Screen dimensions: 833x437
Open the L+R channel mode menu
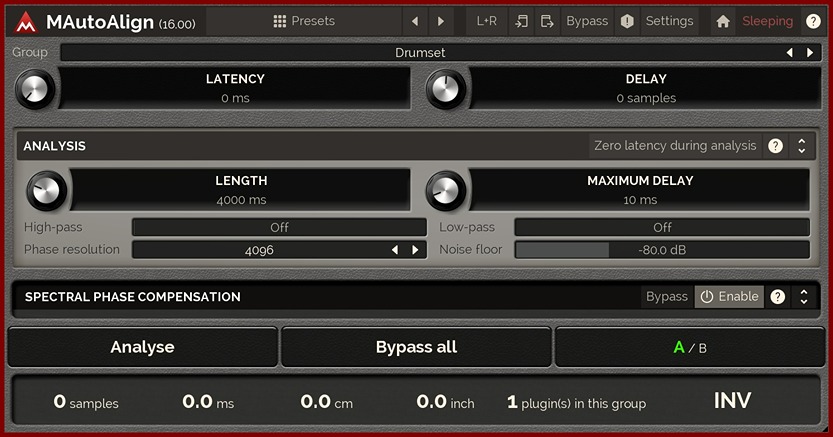click(x=486, y=21)
